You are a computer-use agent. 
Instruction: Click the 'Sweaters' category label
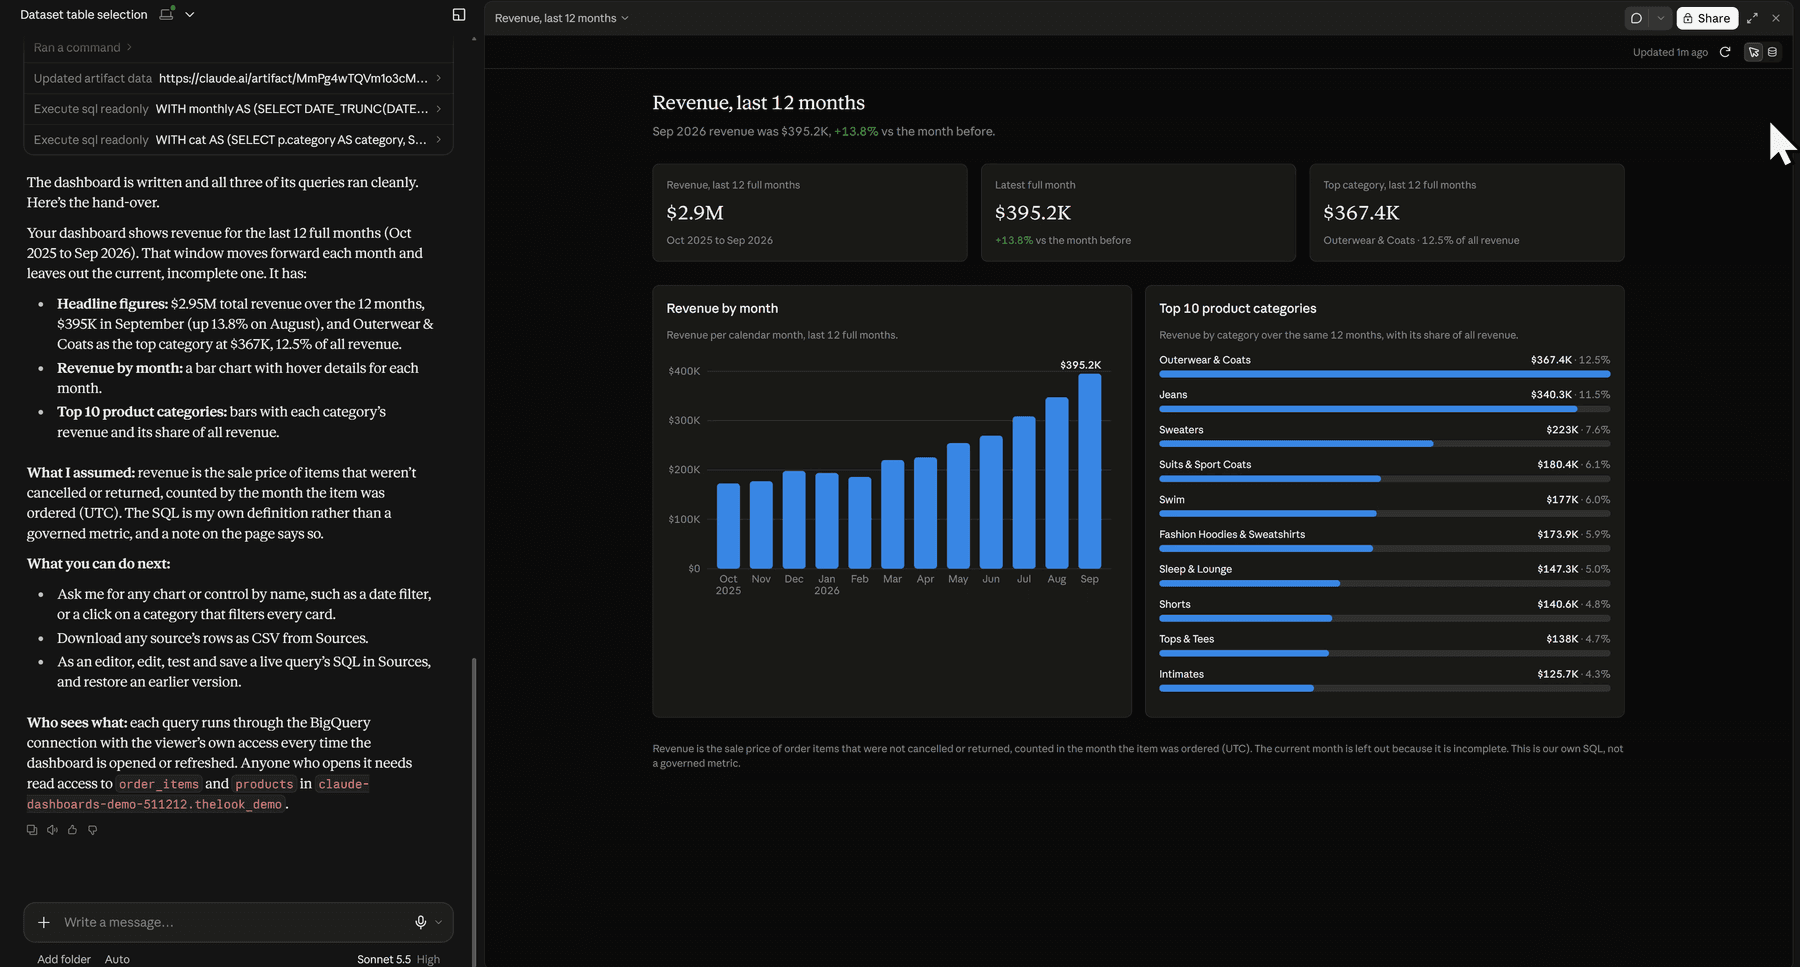(1181, 430)
